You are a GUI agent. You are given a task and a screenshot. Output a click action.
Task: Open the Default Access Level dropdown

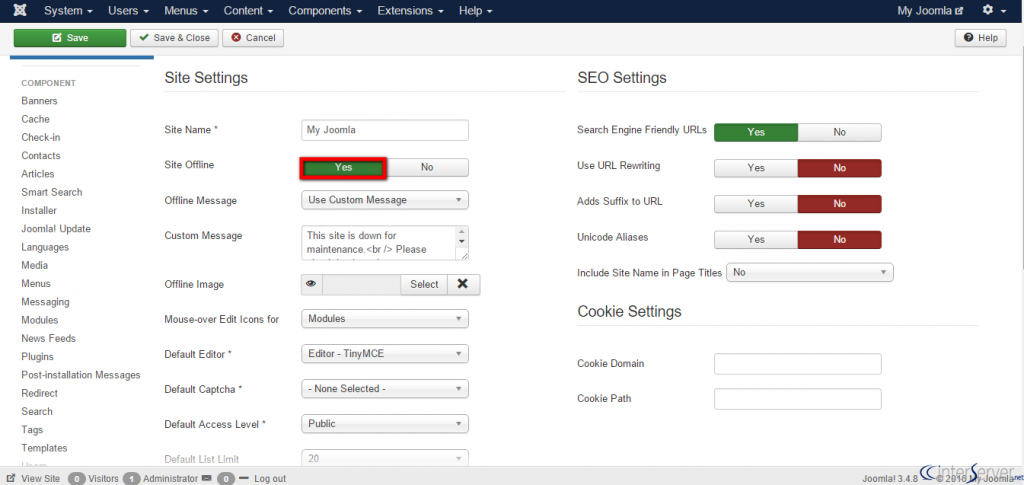(385, 424)
